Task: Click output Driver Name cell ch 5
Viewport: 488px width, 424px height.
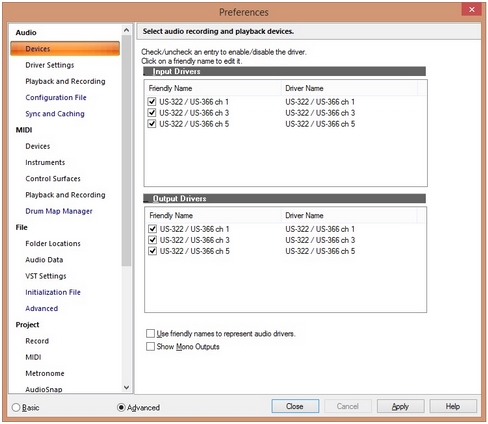Action: coord(320,251)
